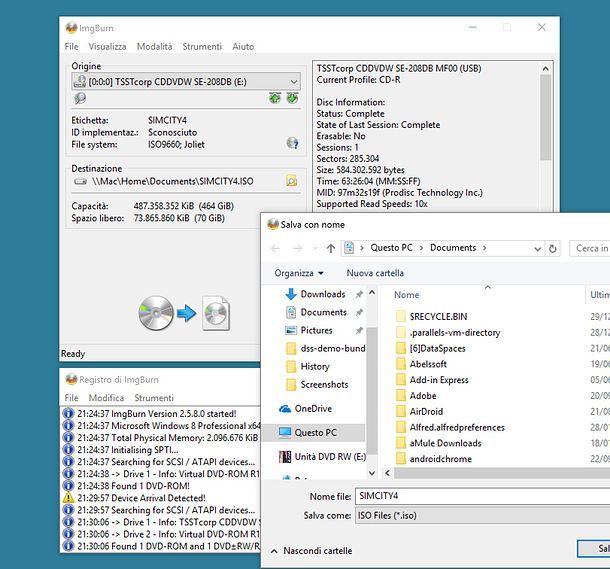Open the Strumenti menu in ImgBurn window
The height and width of the screenshot is (569, 610).
[202, 47]
